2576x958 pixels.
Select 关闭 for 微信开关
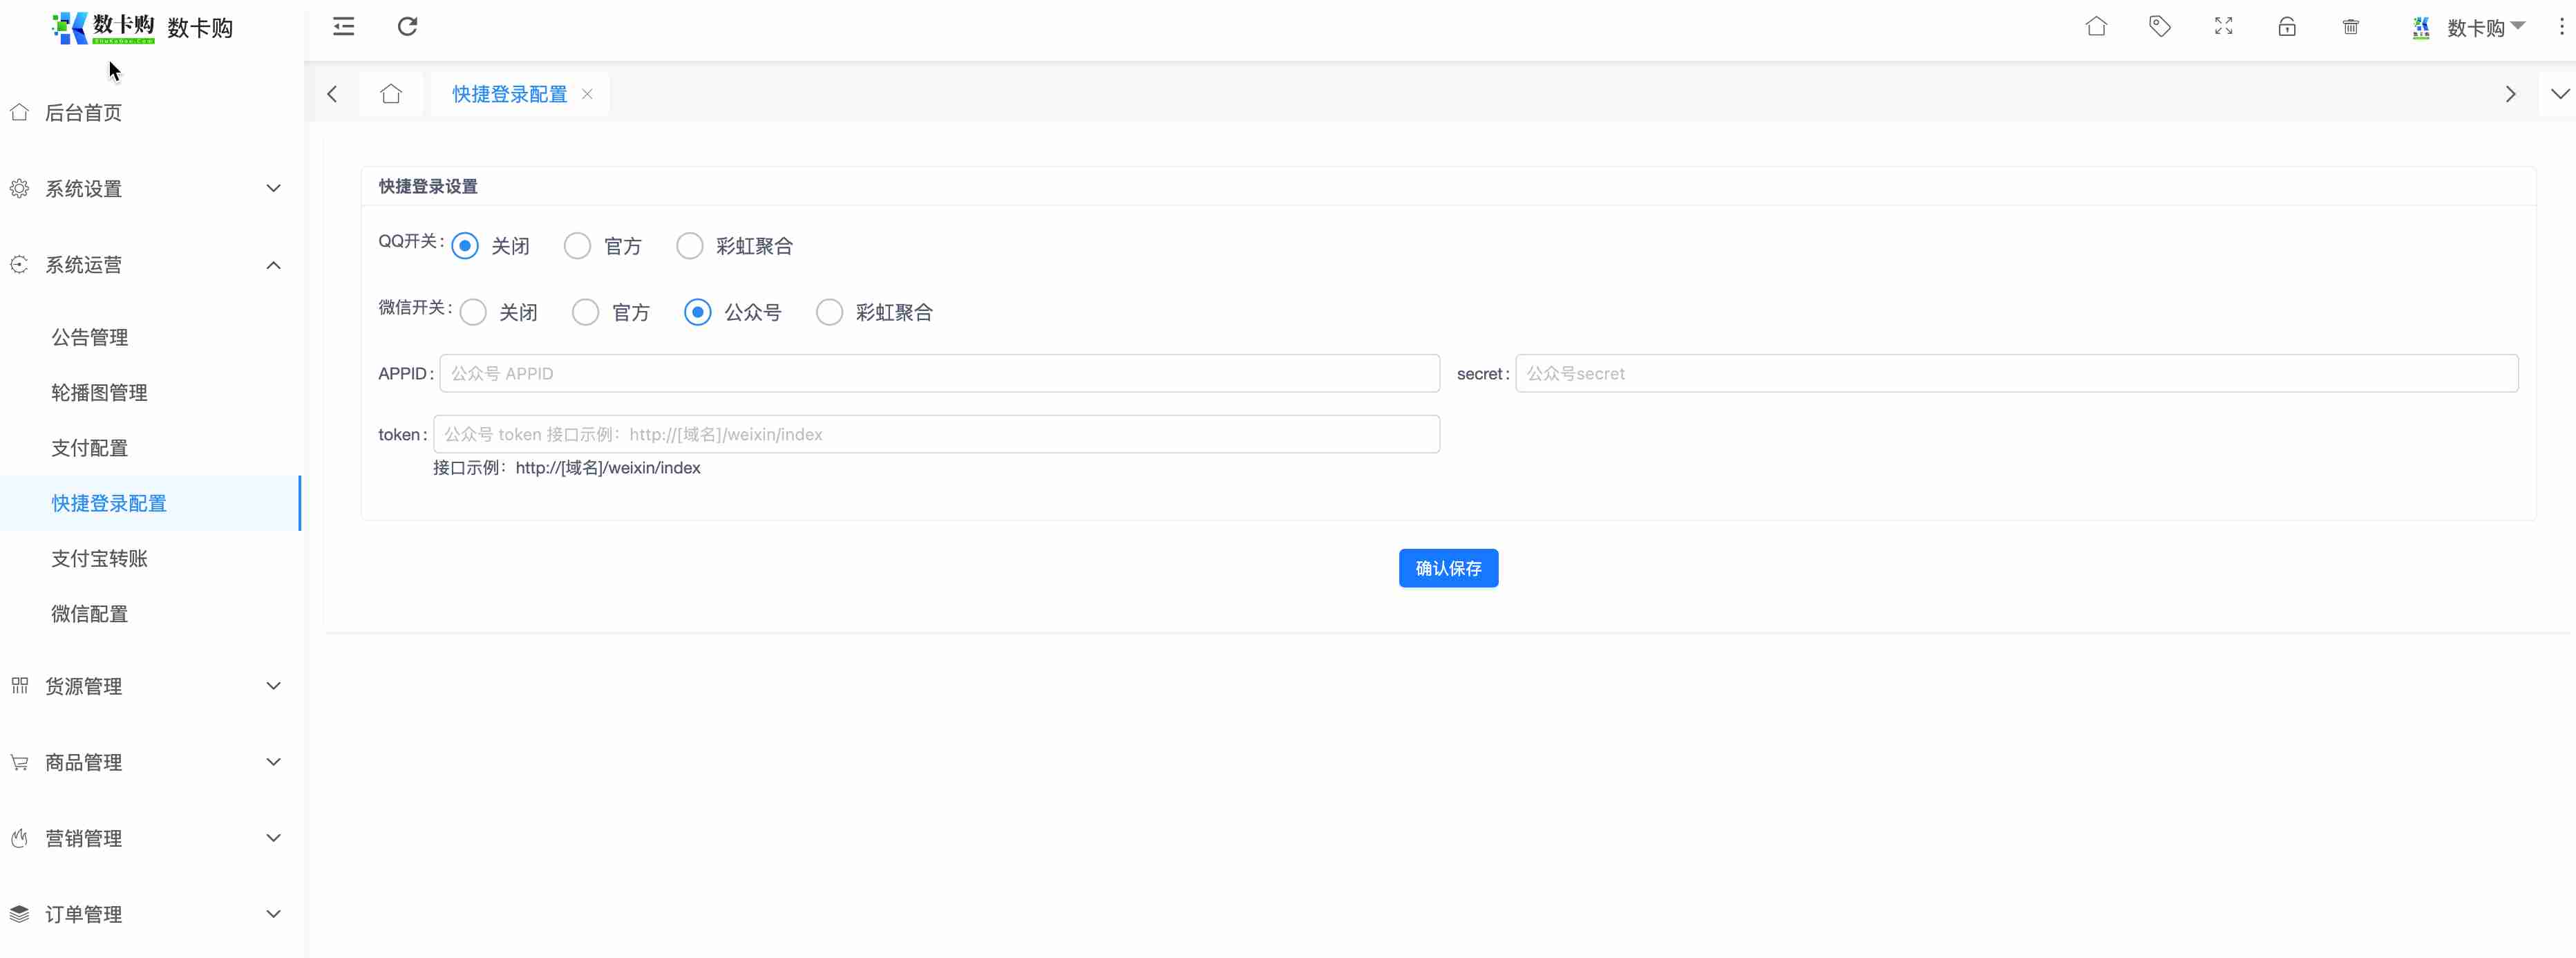[x=474, y=313]
